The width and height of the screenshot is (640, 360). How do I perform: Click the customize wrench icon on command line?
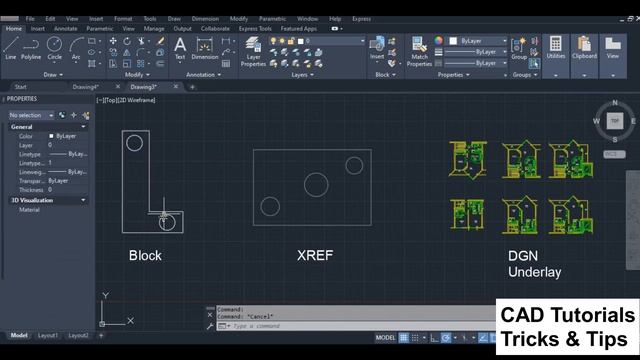point(210,326)
